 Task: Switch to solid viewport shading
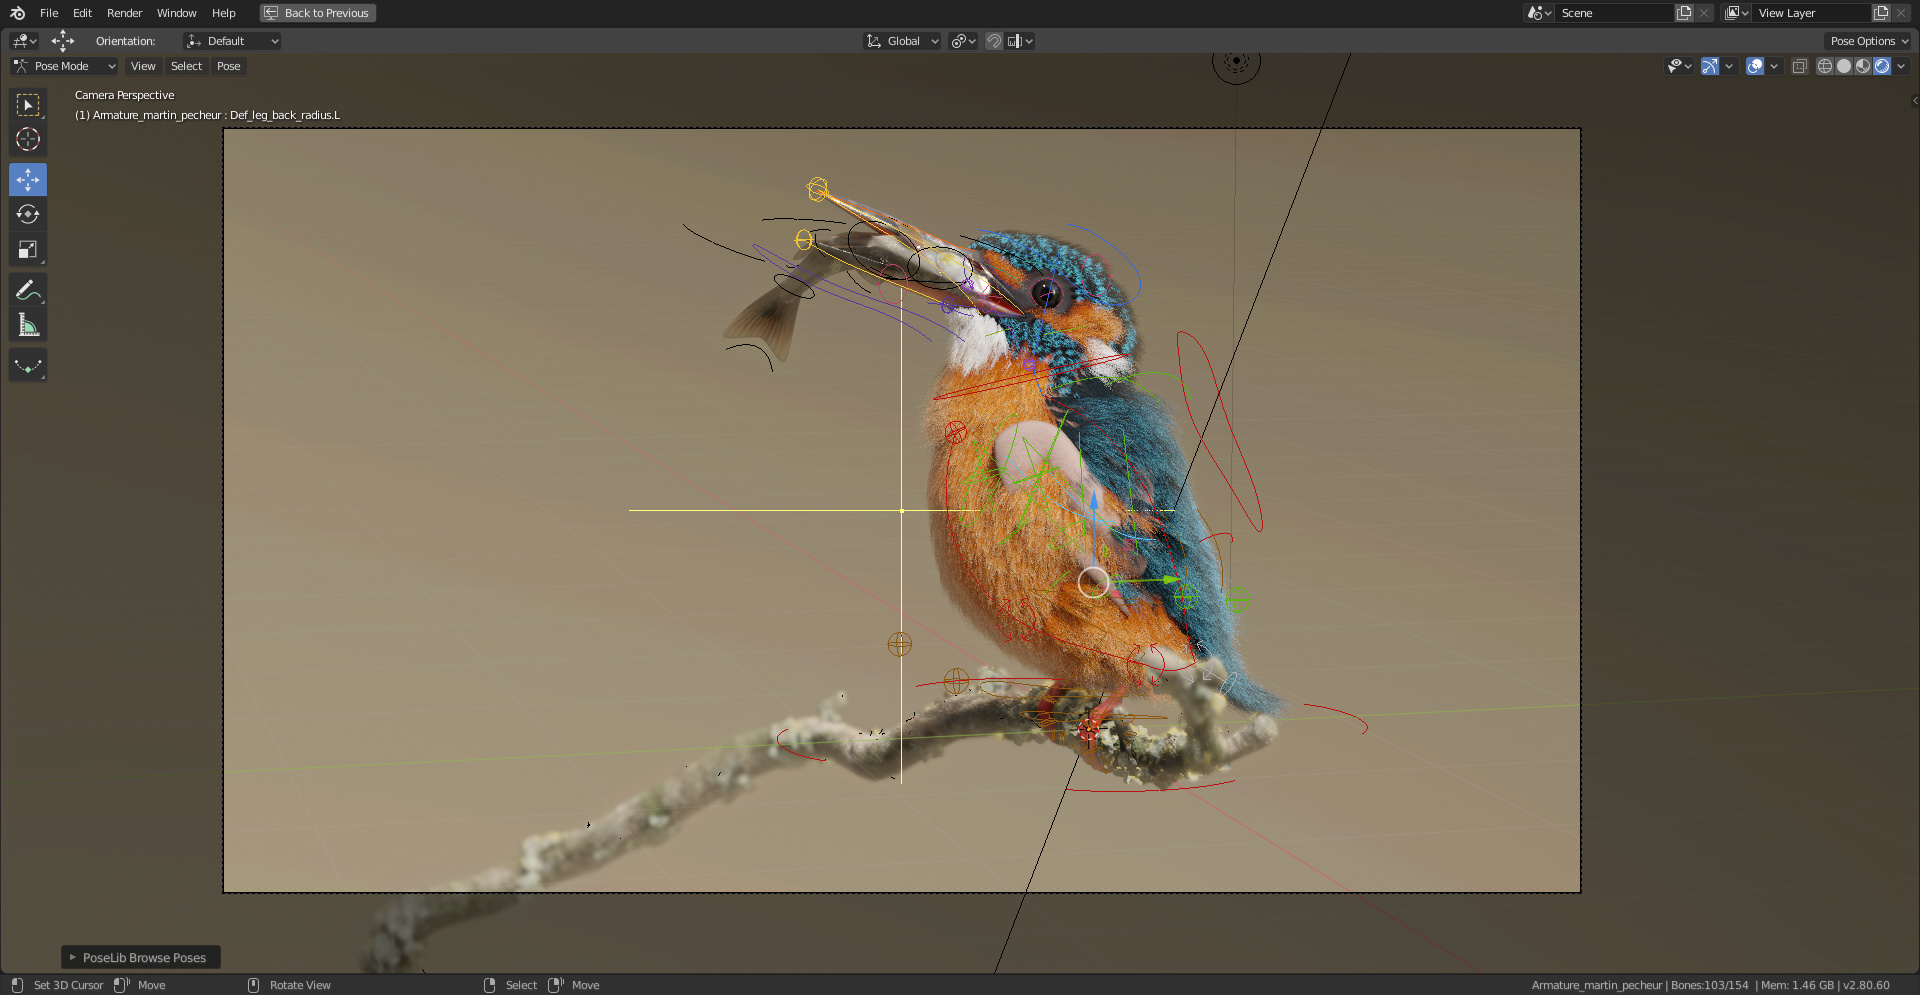click(x=1844, y=66)
